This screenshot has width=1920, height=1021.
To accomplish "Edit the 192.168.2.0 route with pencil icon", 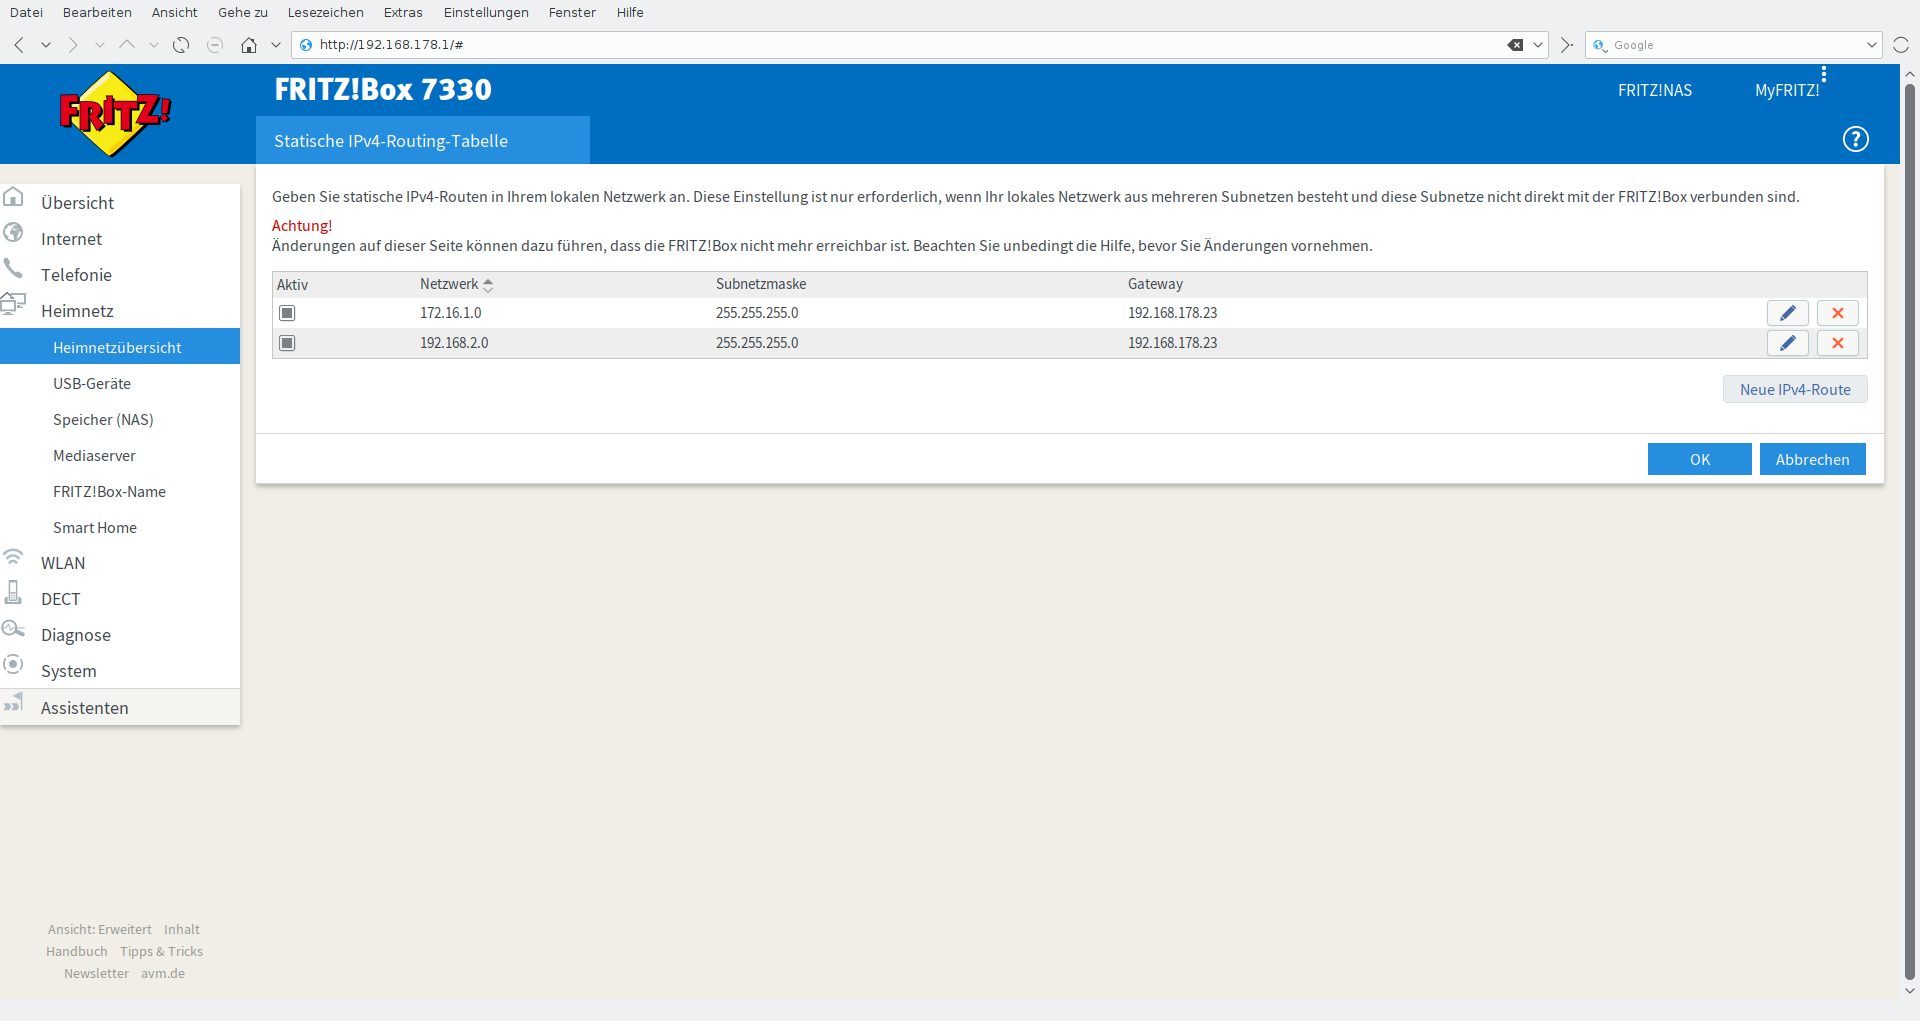I will coord(1787,343).
